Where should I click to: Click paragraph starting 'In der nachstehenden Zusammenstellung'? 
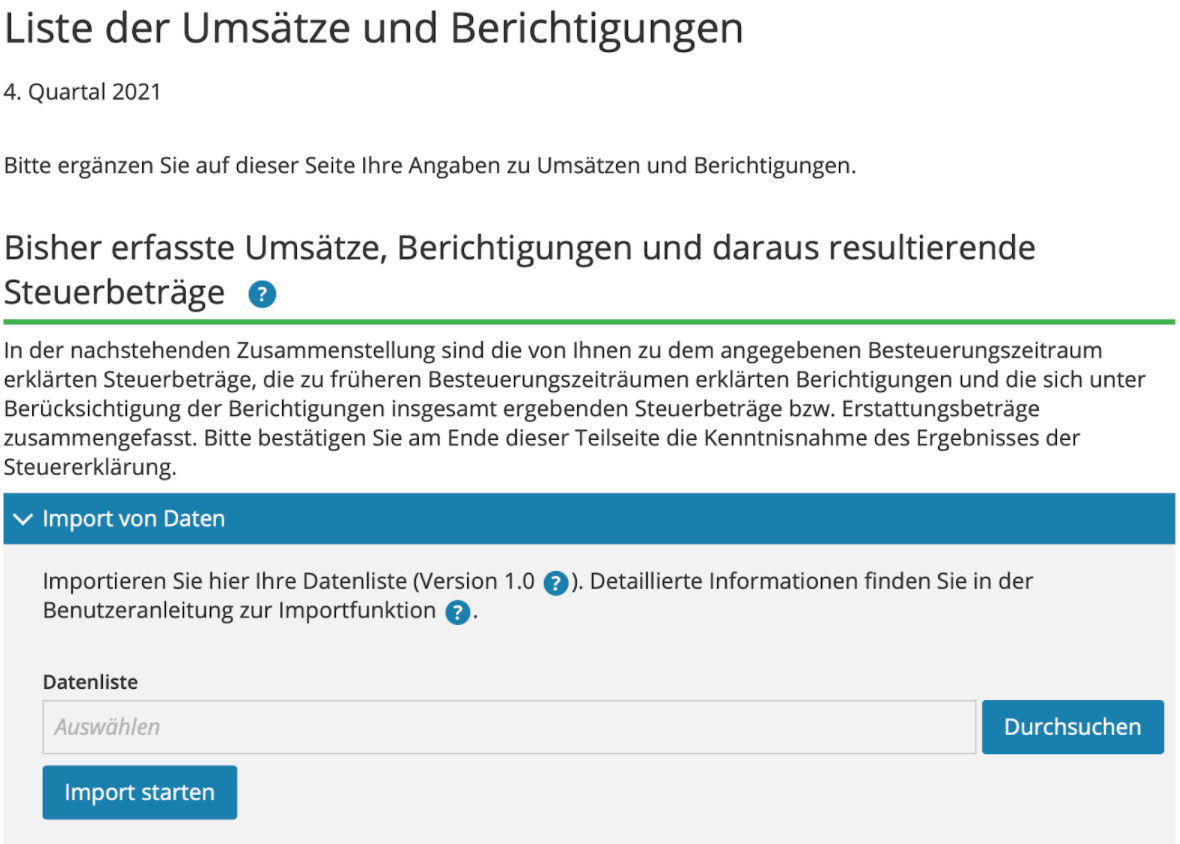click(x=575, y=408)
